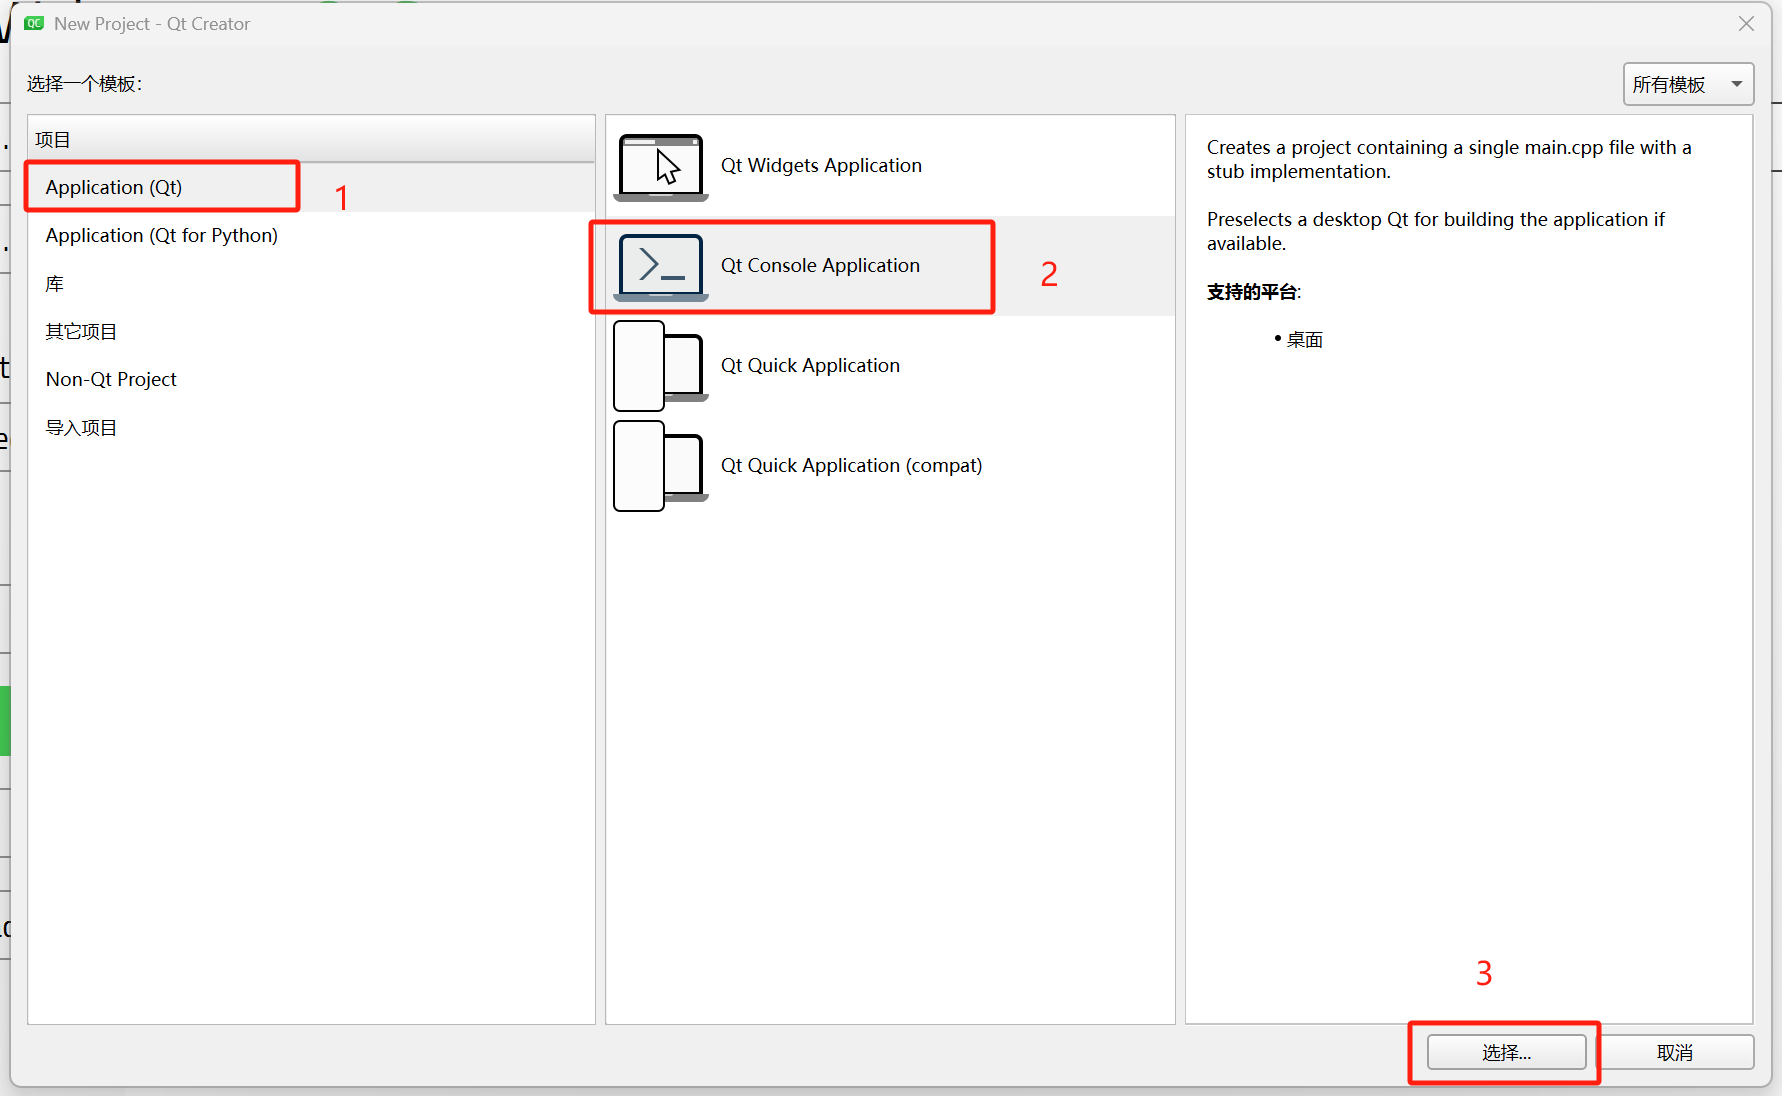Click the Qt Console Application terminal icon
1782x1096 pixels.
tap(659, 266)
